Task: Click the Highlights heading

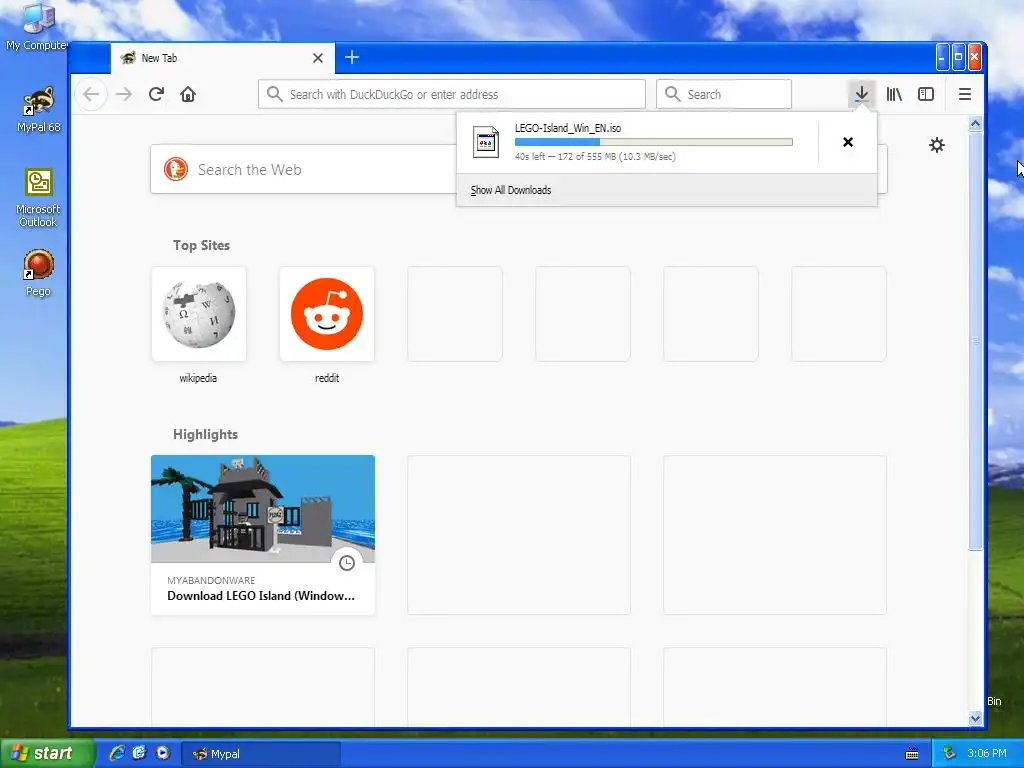Action: [x=205, y=434]
